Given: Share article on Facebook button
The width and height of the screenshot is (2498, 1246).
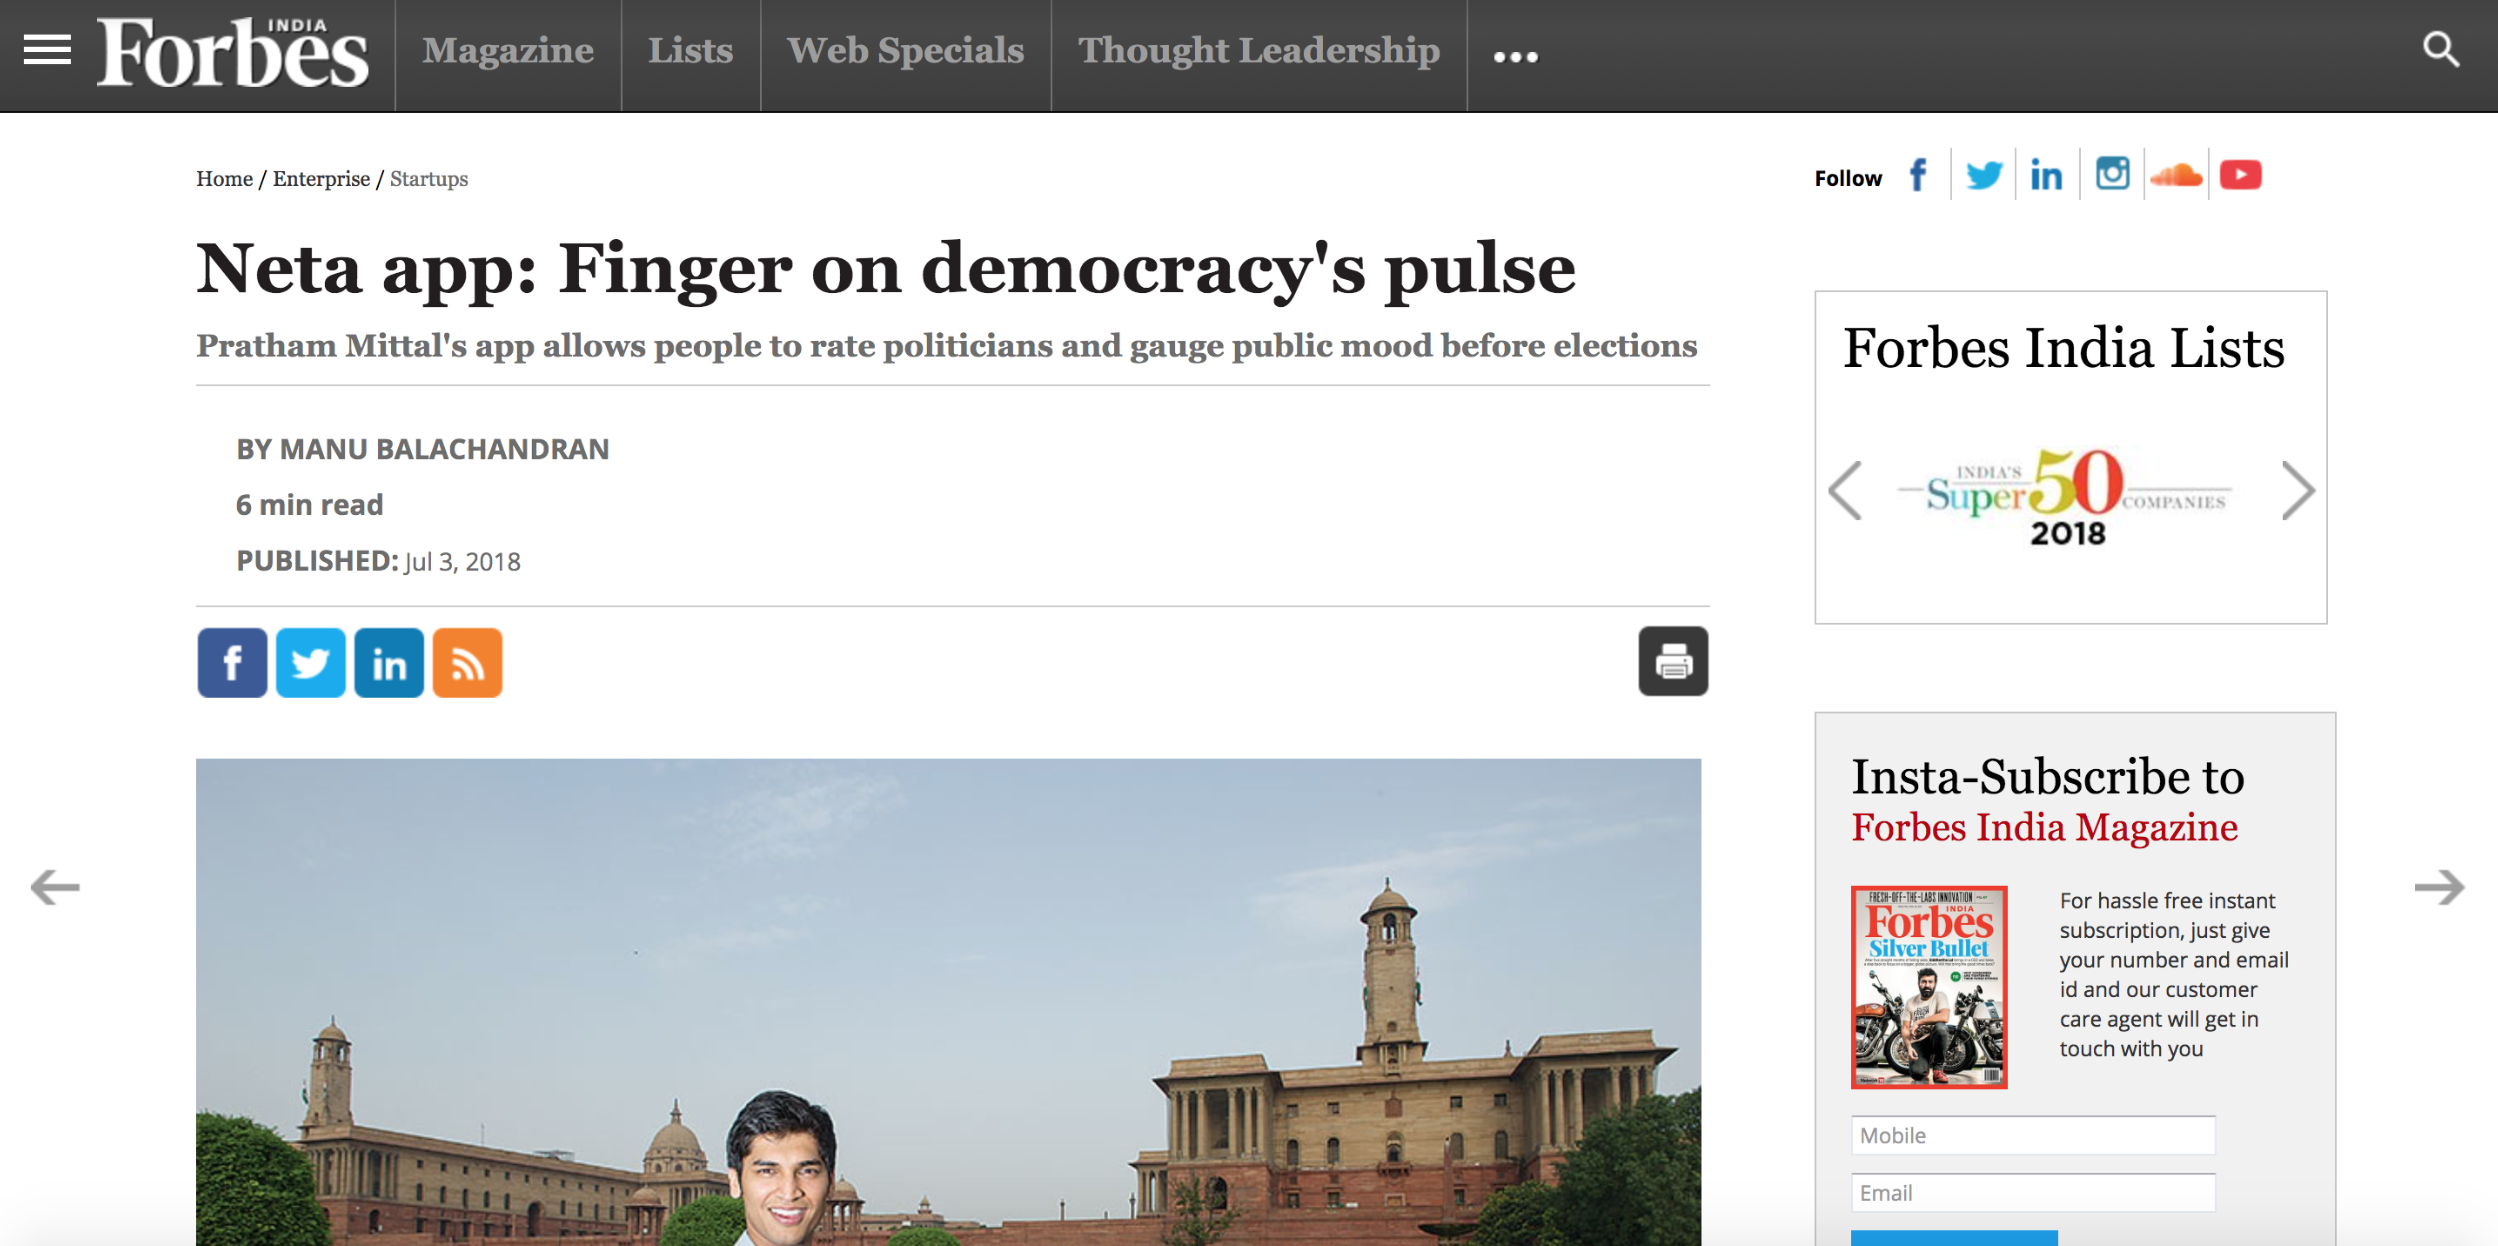Looking at the screenshot, I should 232,662.
